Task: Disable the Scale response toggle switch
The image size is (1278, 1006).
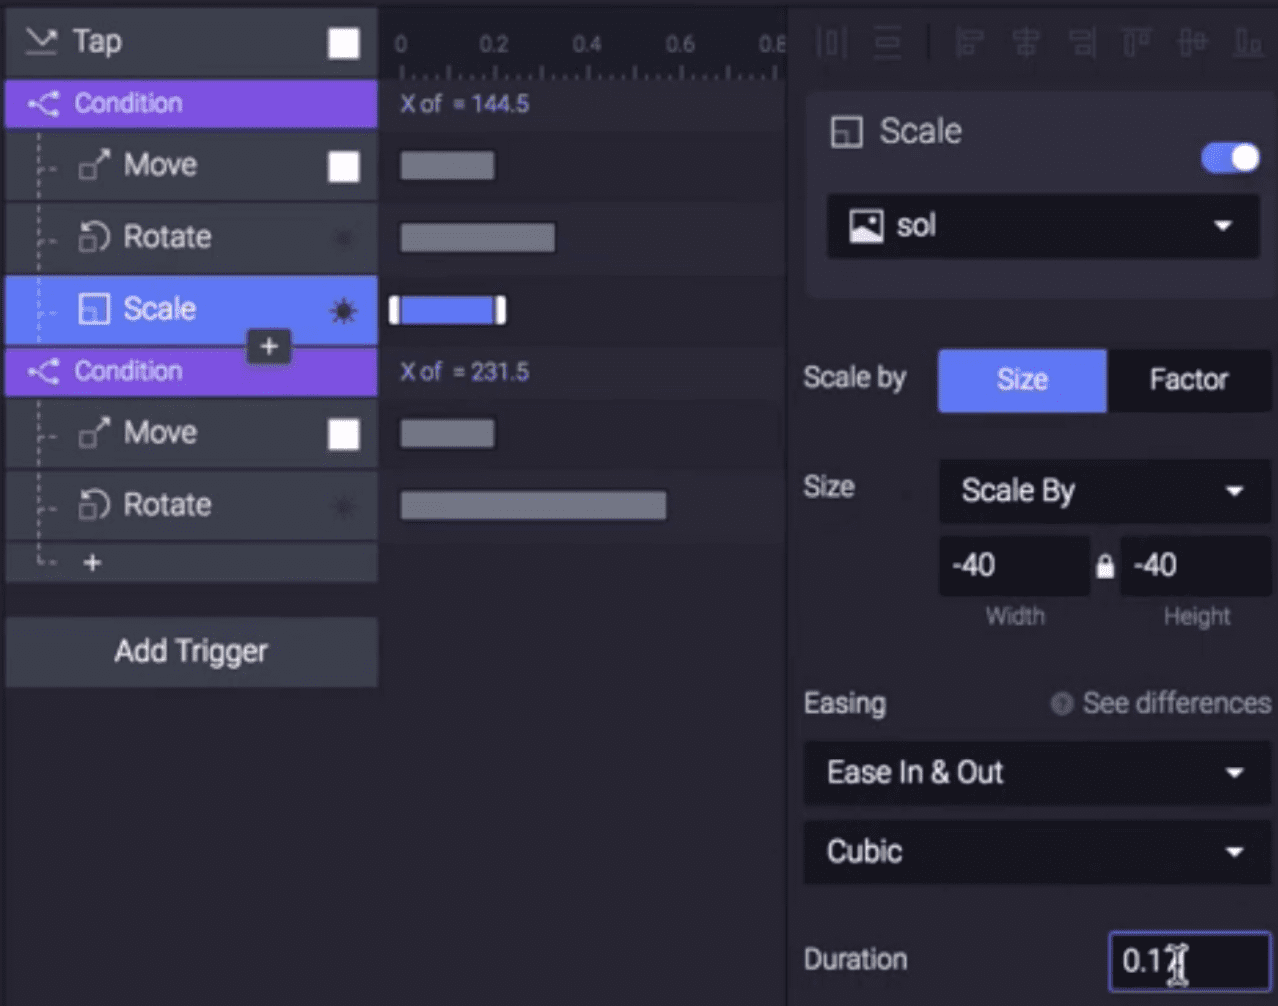Action: tap(1230, 158)
